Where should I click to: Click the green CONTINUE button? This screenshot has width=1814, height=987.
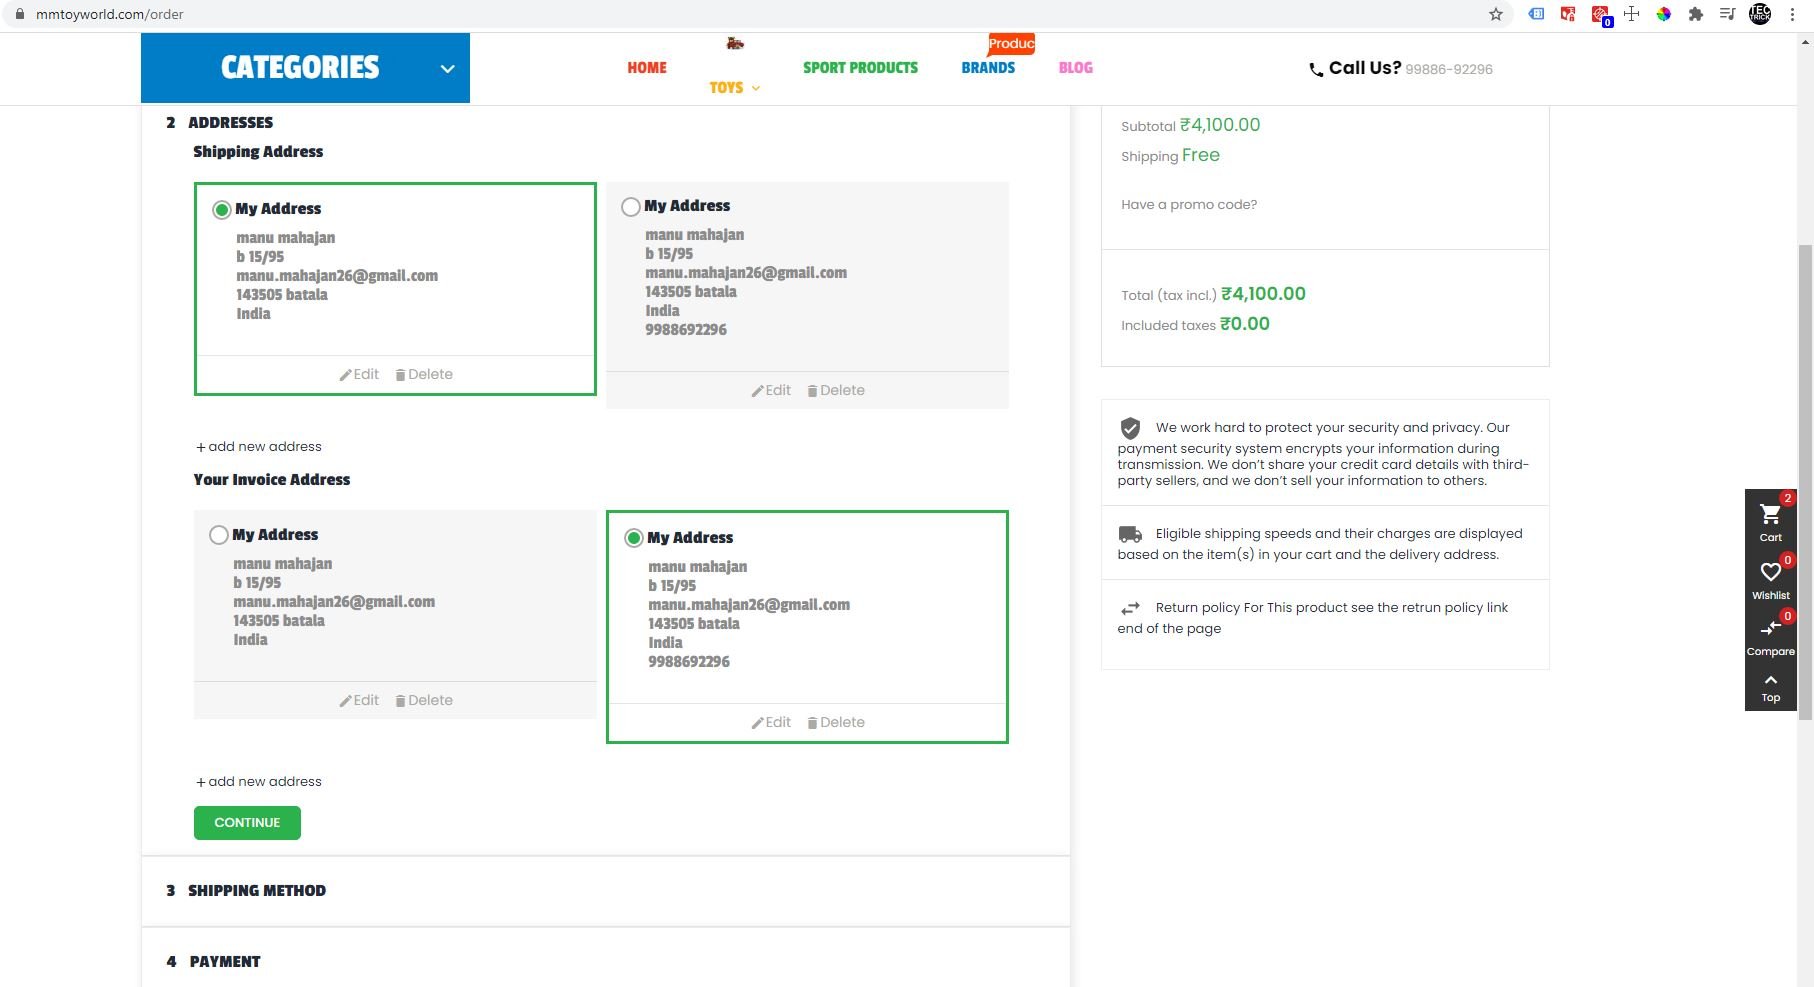(247, 823)
